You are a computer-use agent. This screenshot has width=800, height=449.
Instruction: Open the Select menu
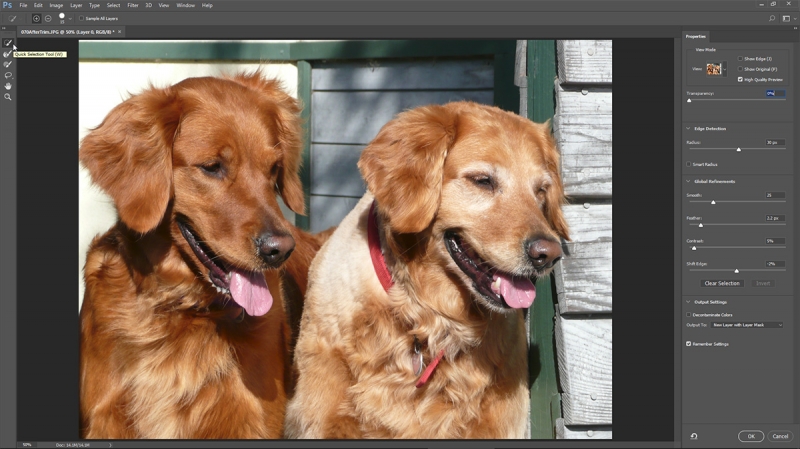pyautogui.click(x=113, y=5)
